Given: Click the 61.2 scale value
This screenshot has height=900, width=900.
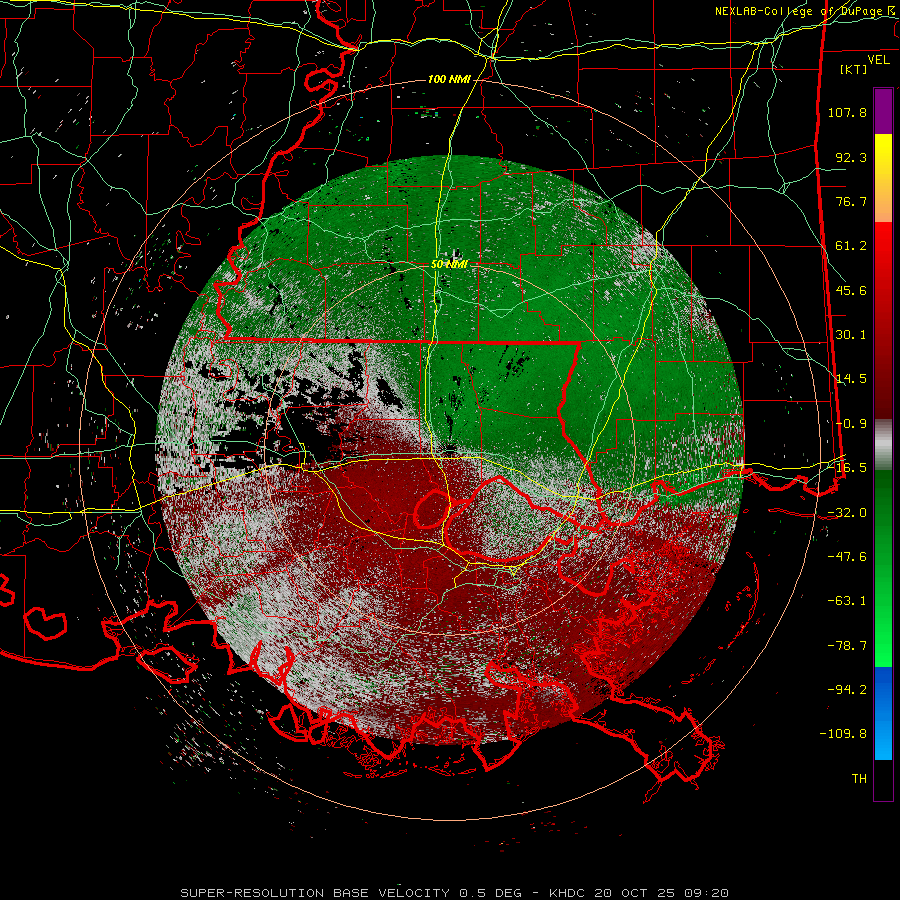Looking at the screenshot, I should 851,246.
